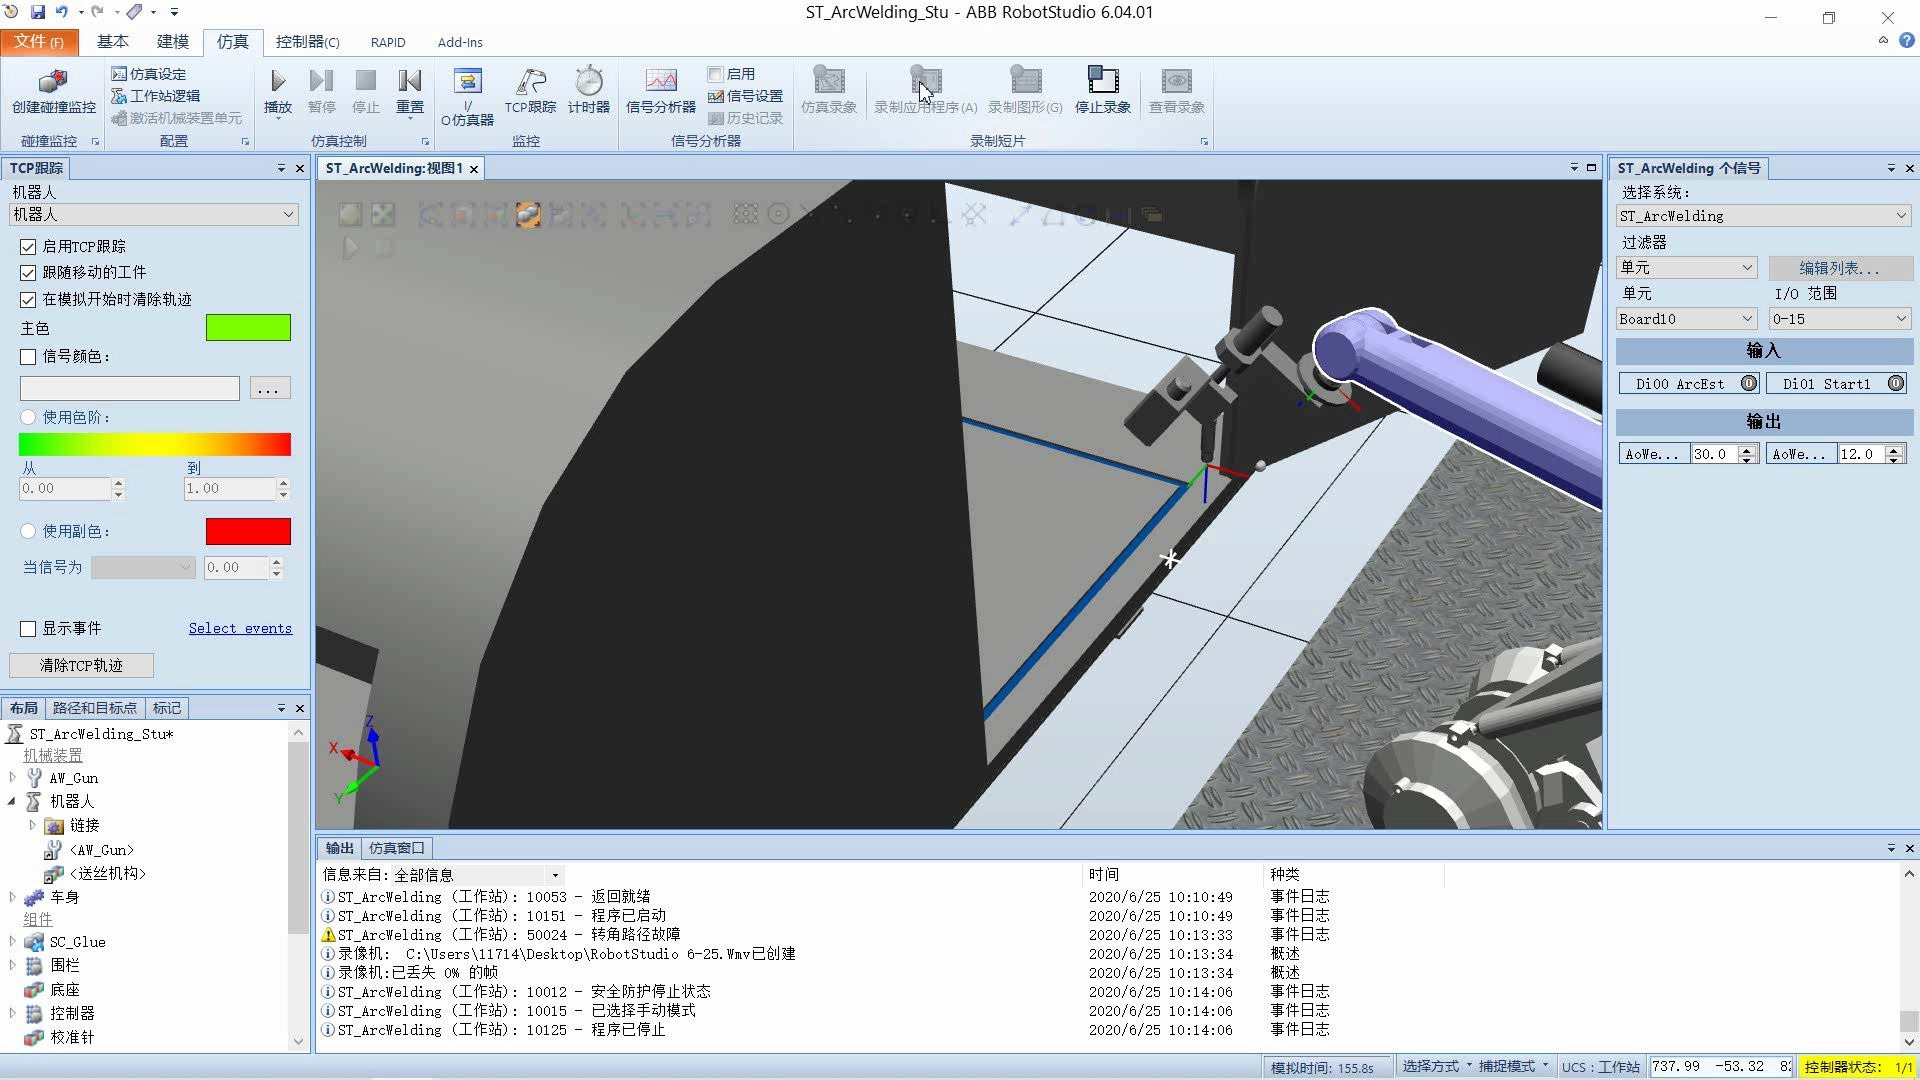
Task: Start simulation recording (仿真录象)
Action: coord(829,91)
